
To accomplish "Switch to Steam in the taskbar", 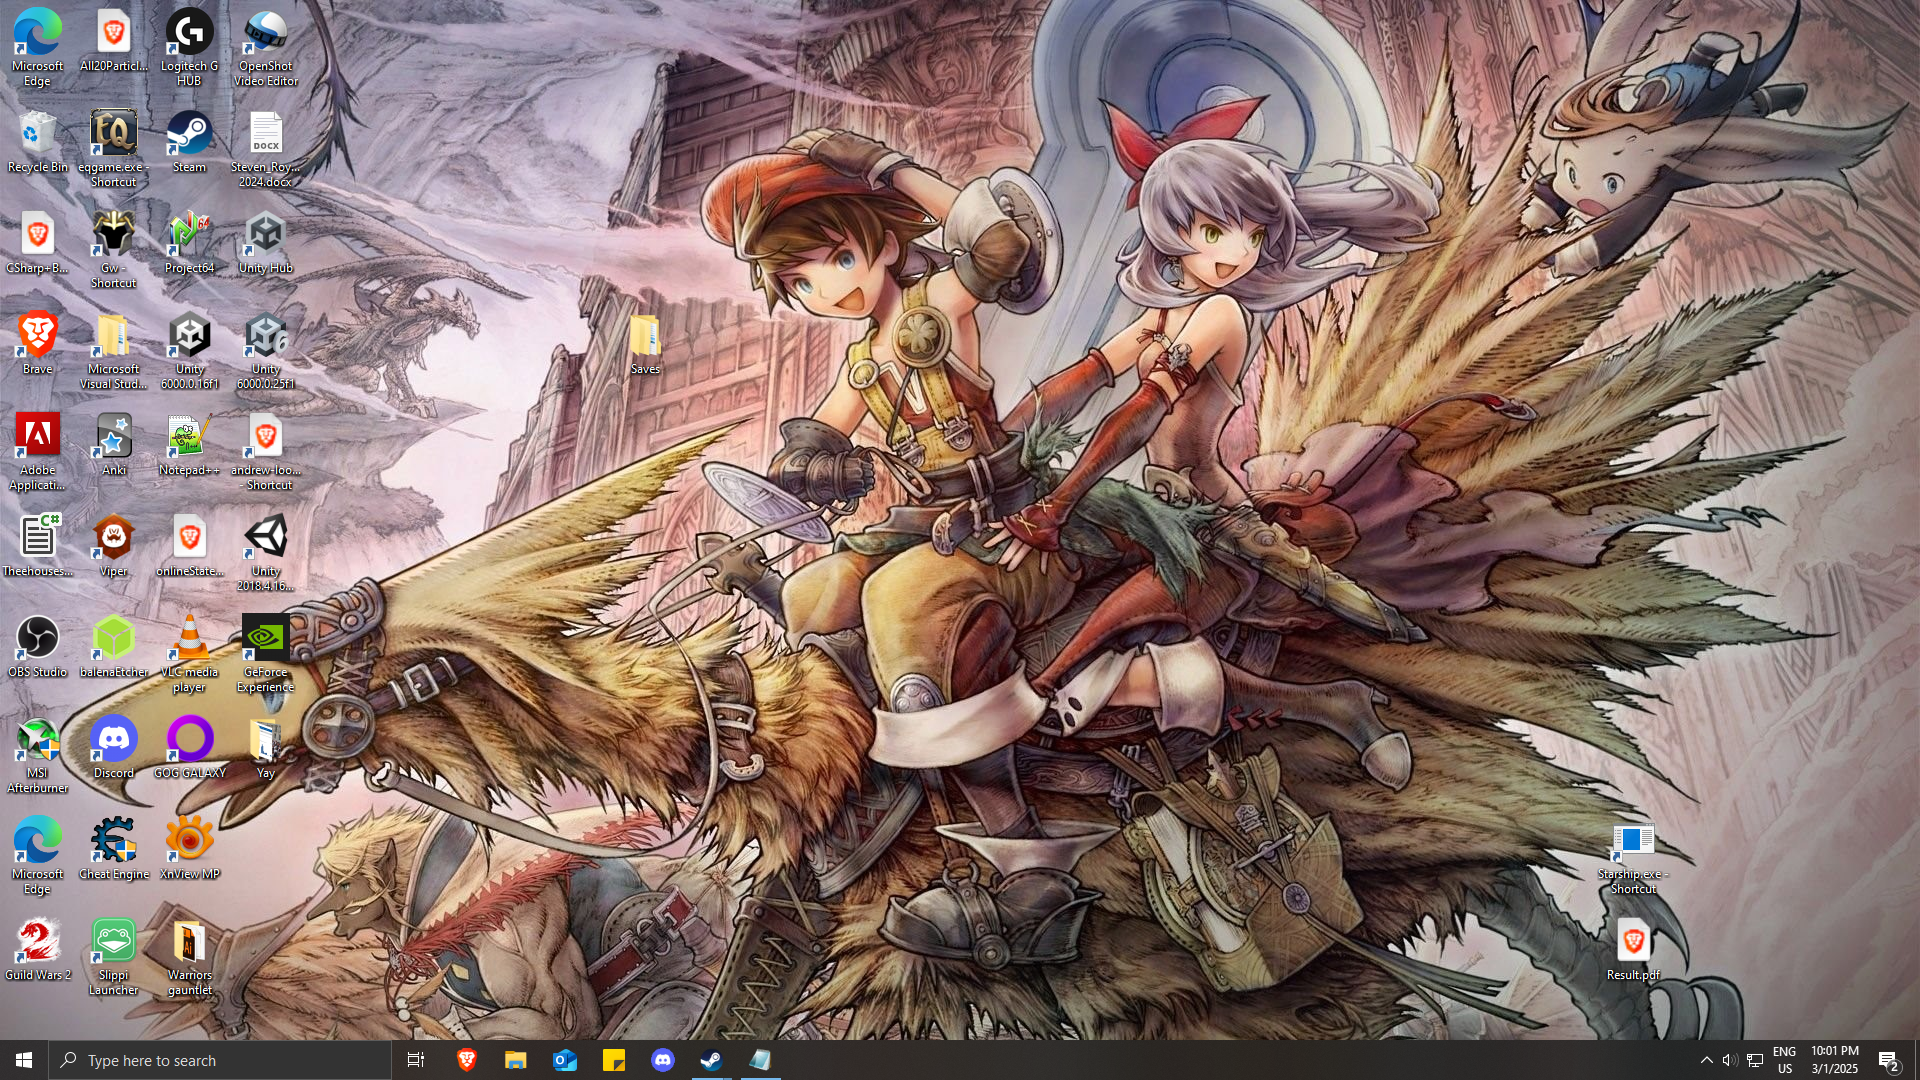I will click(x=711, y=1060).
